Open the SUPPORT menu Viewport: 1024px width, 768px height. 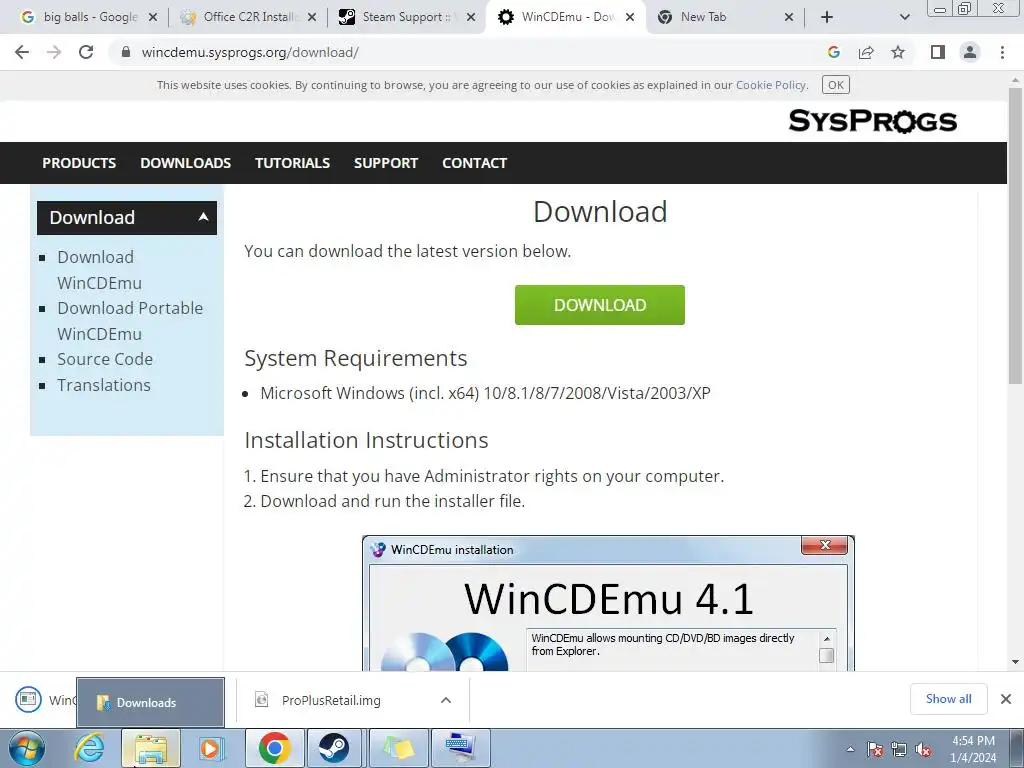pyautogui.click(x=386, y=163)
